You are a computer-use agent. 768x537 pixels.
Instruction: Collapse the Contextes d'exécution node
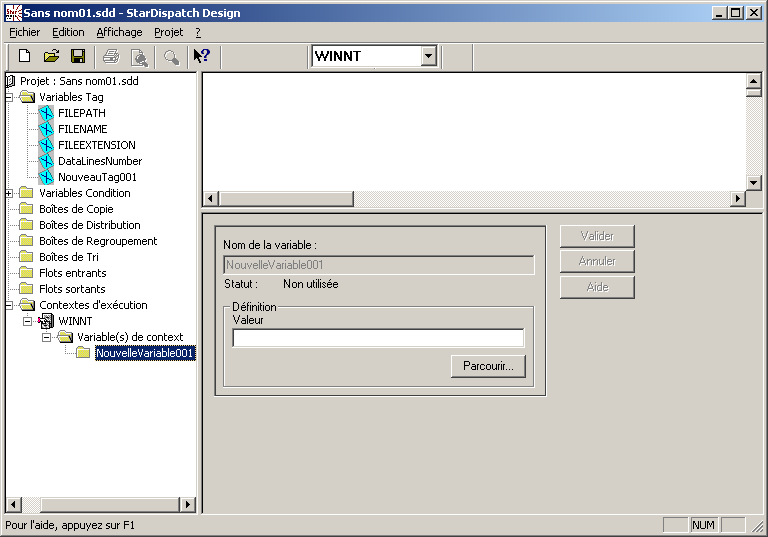click(10, 305)
